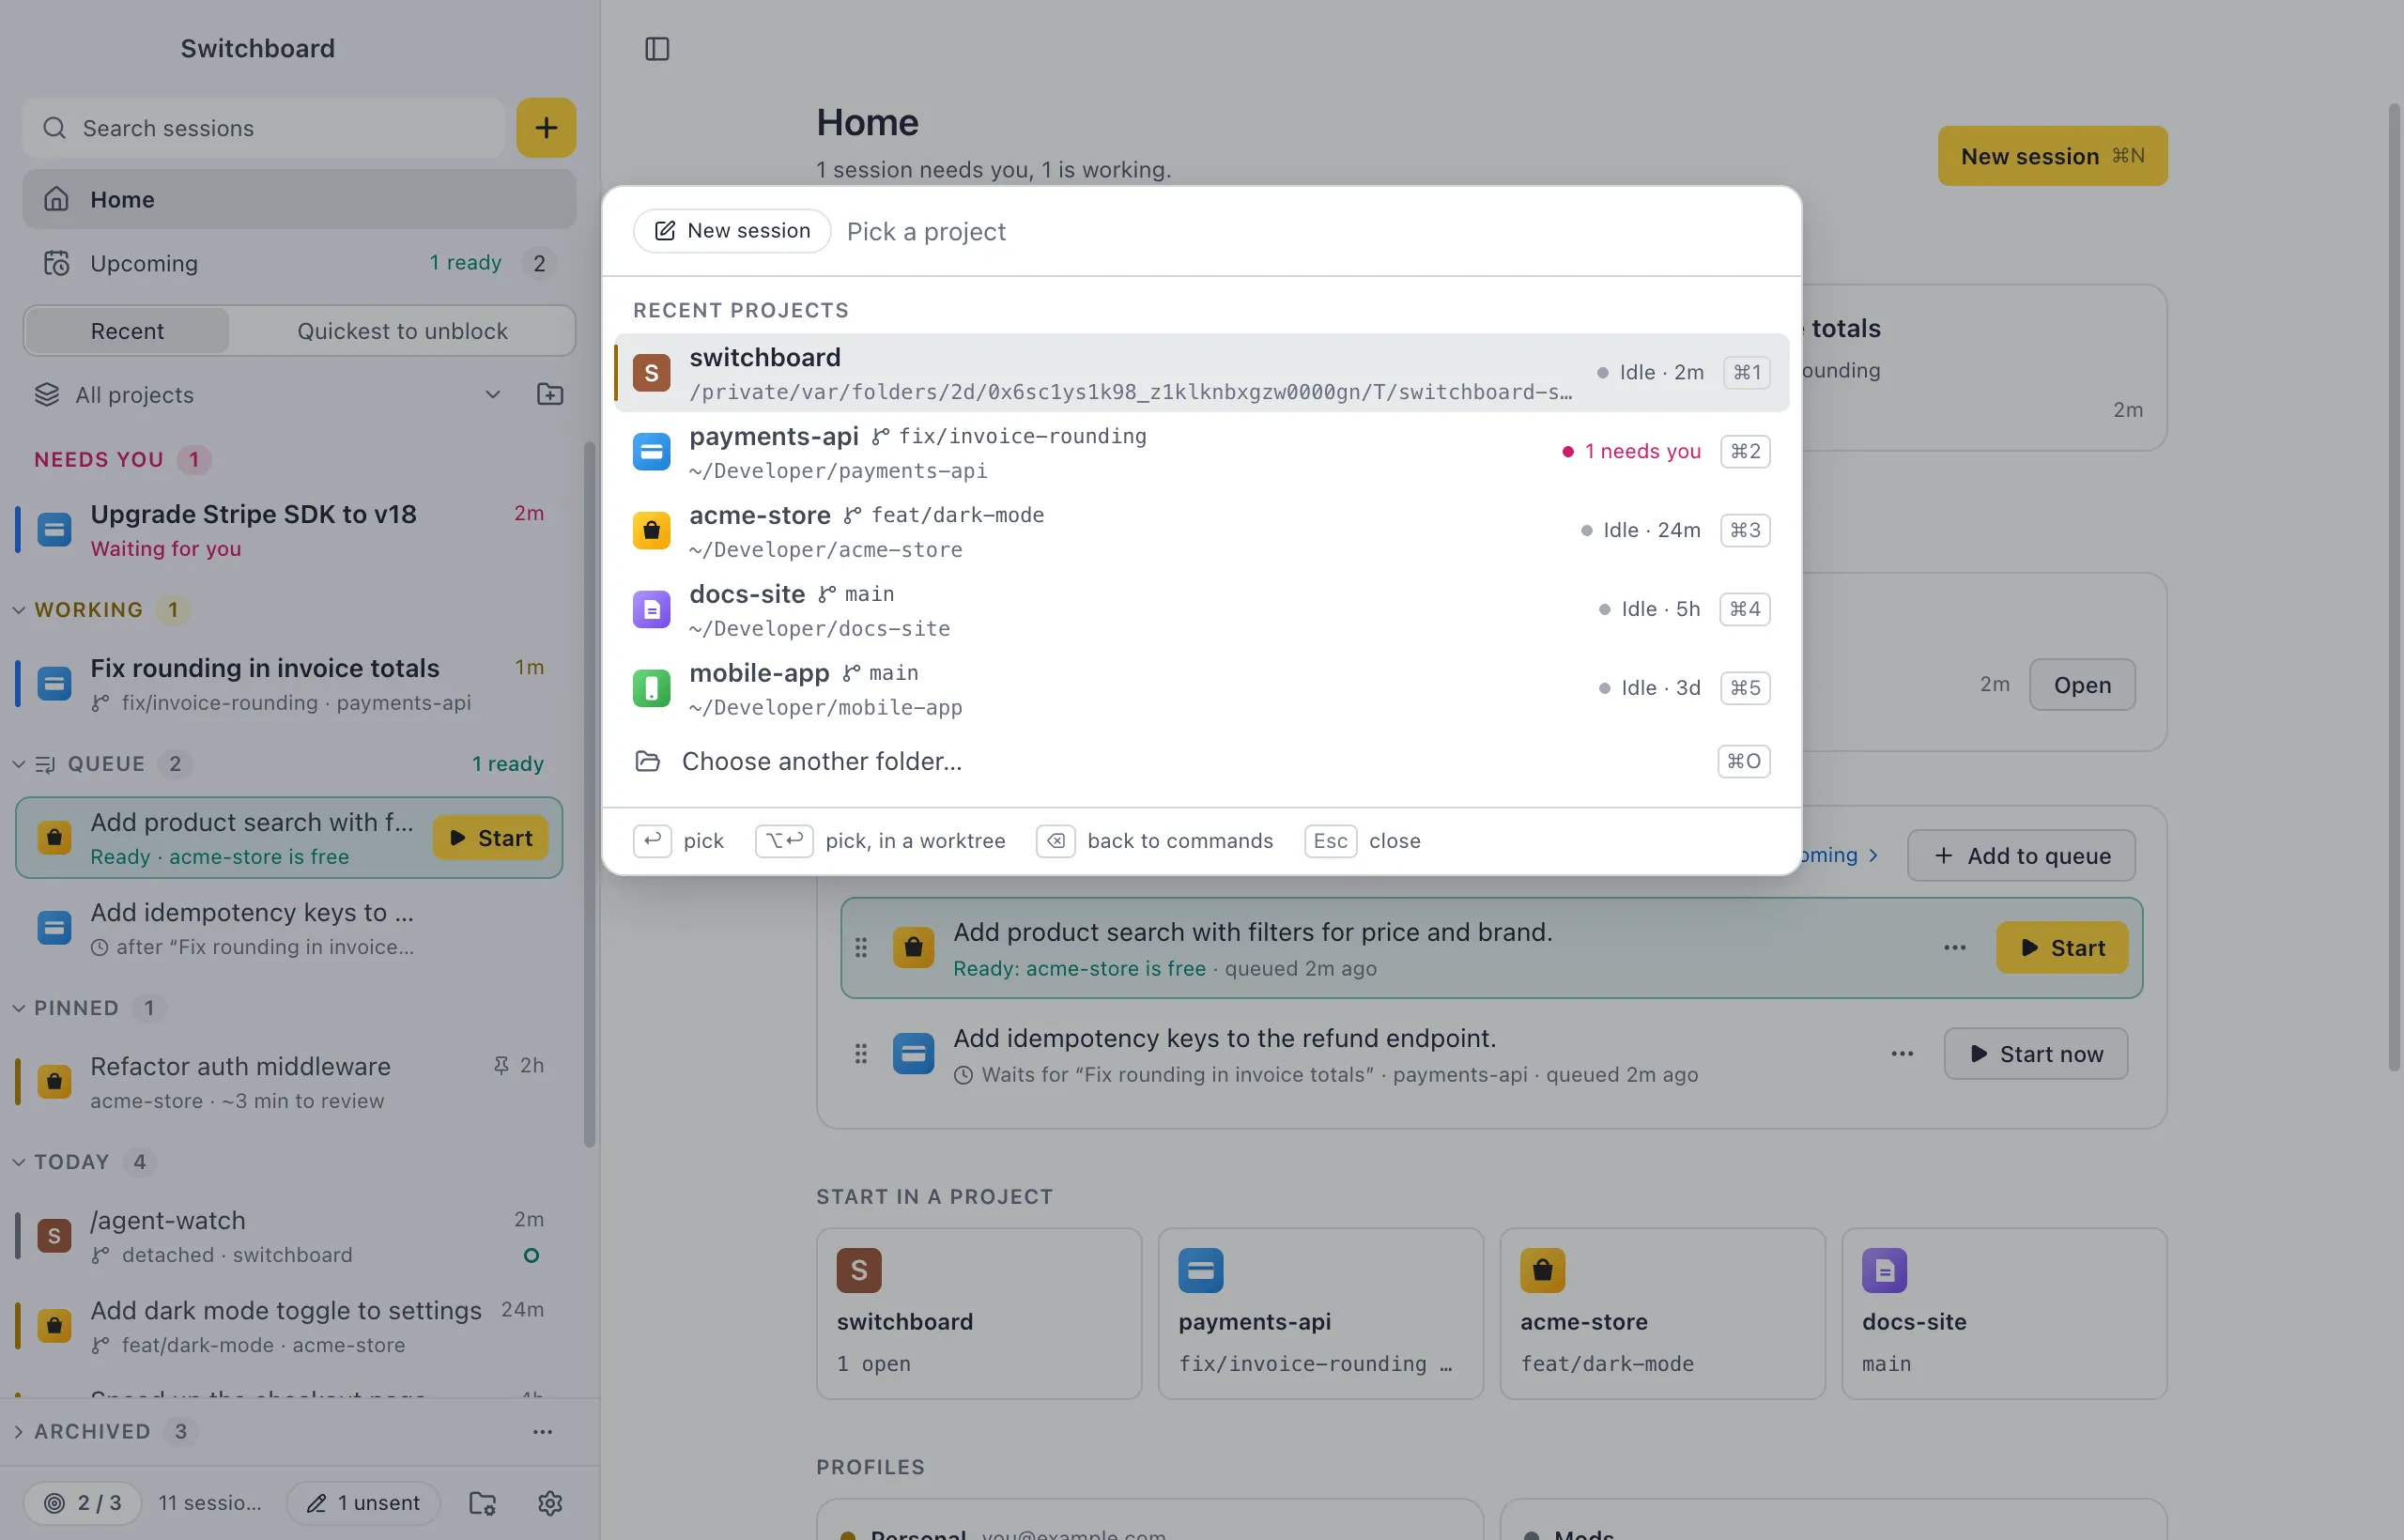Click New session button at top right
The height and width of the screenshot is (1540, 2404).
point(2052,156)
